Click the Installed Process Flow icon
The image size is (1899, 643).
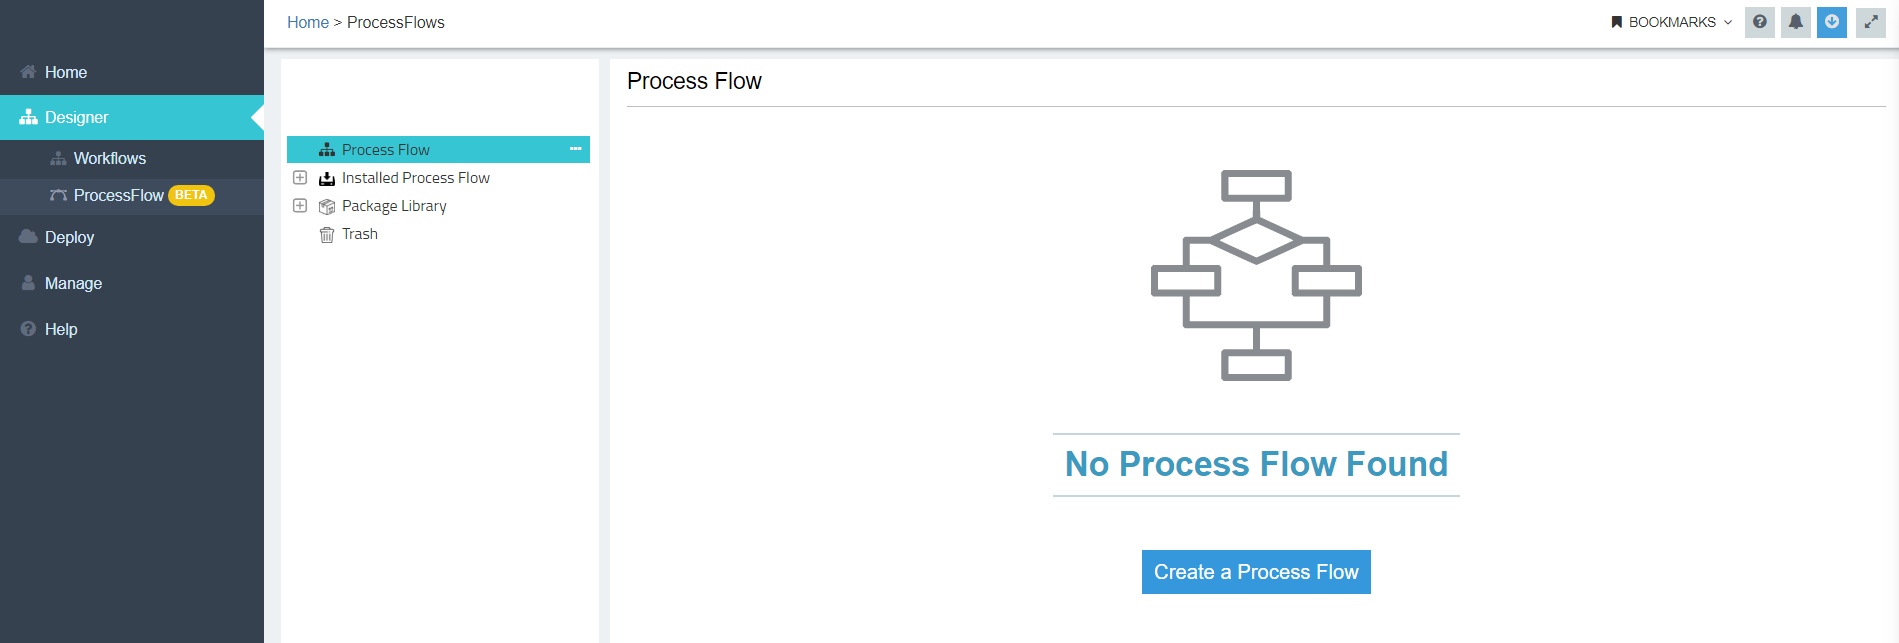coord(327,177)
